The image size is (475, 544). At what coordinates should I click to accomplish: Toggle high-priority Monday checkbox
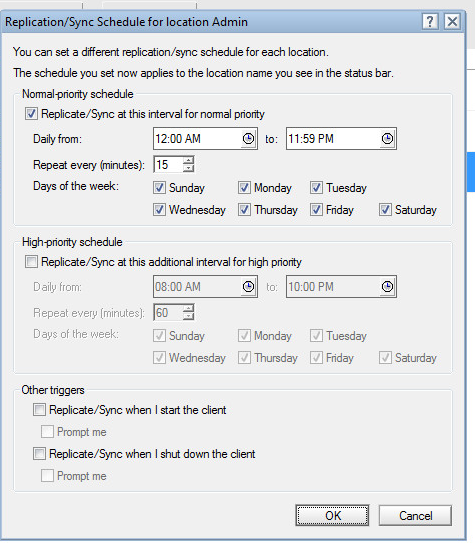pos(244,336)
